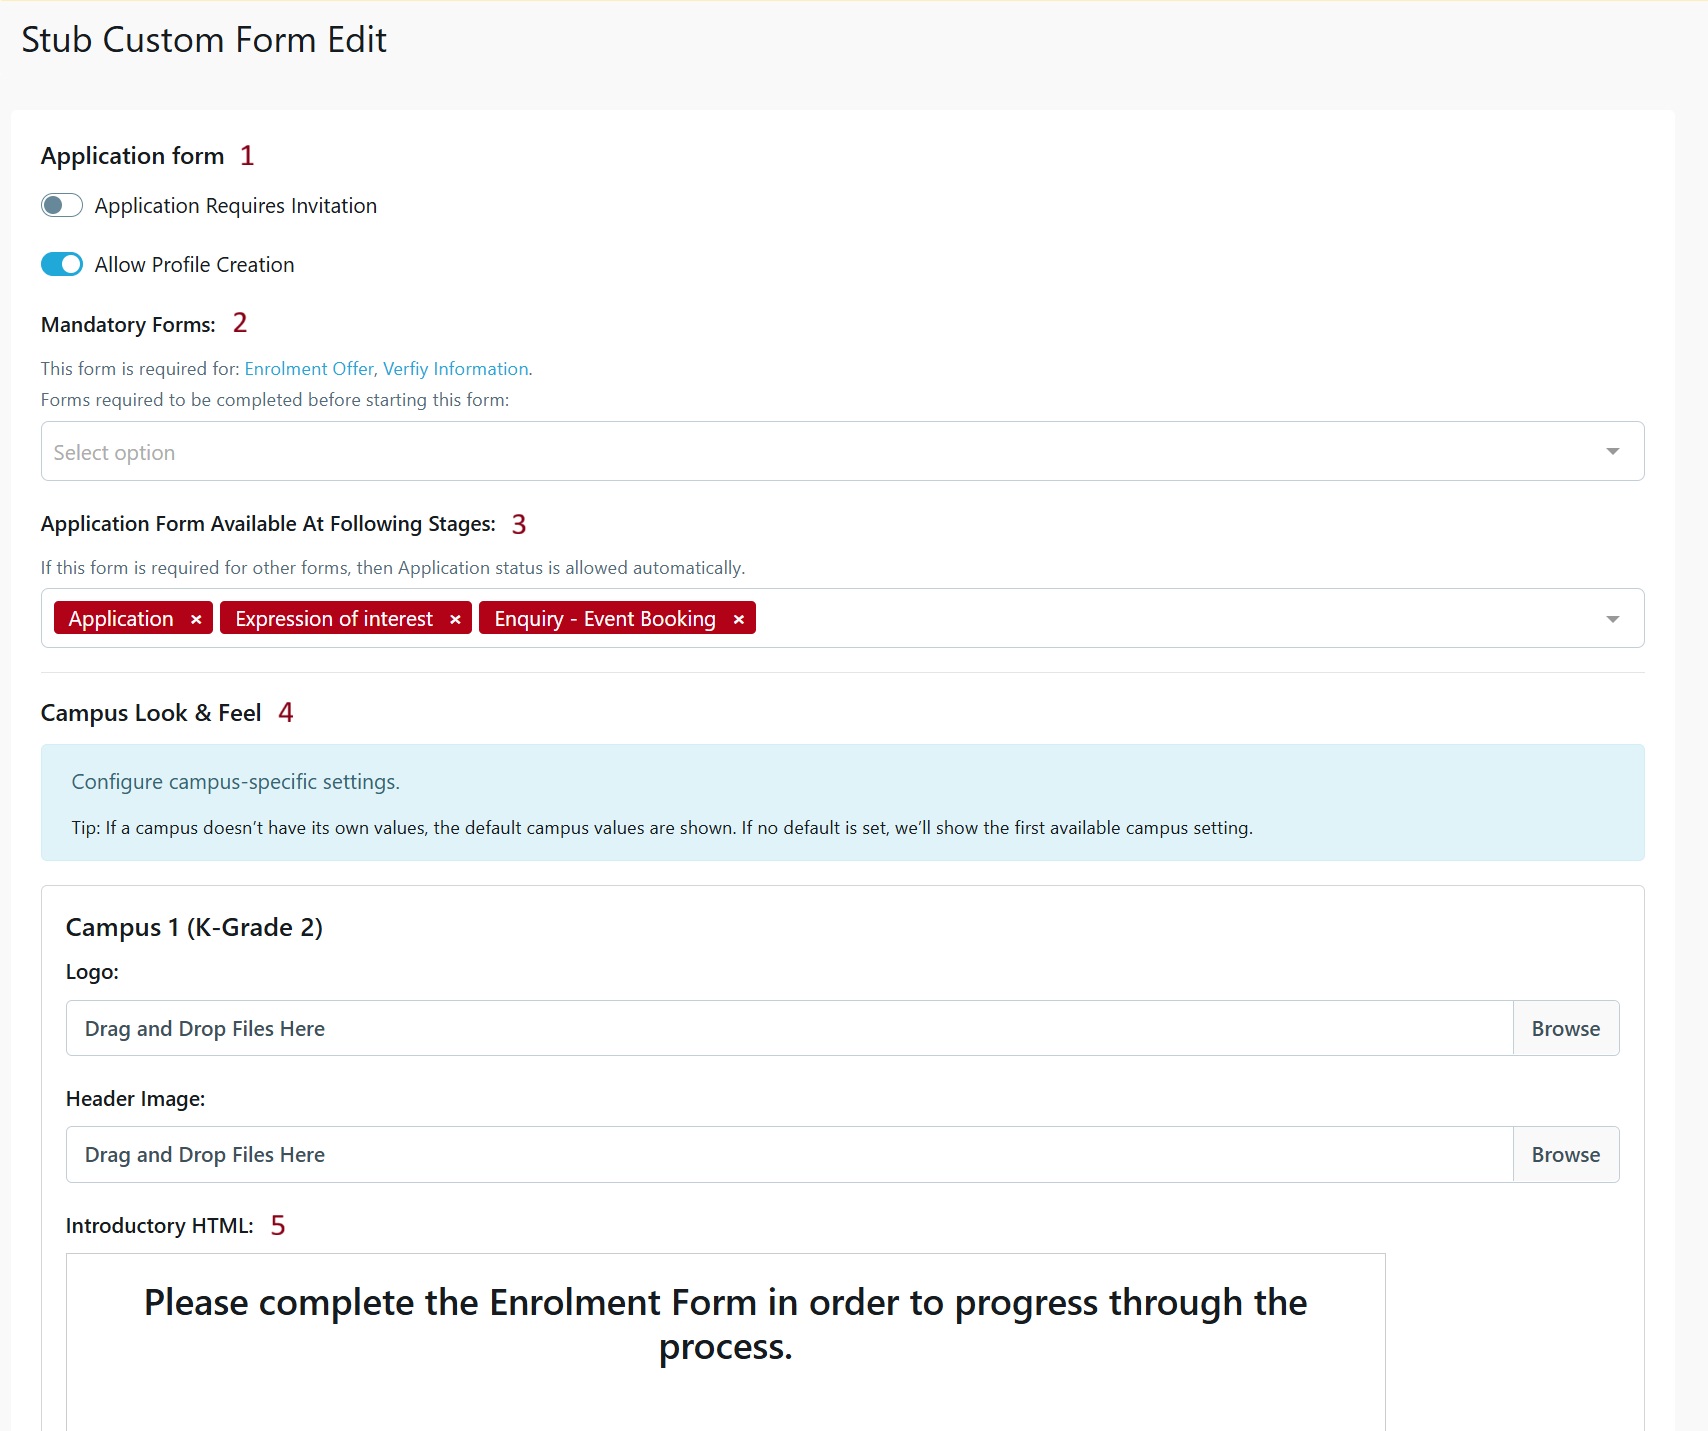Image resolution: width=1708 pixels, height=1431 pixels.
Task: Click the Stub Custom Form Edit title
Action: click(x=203, y=40)
